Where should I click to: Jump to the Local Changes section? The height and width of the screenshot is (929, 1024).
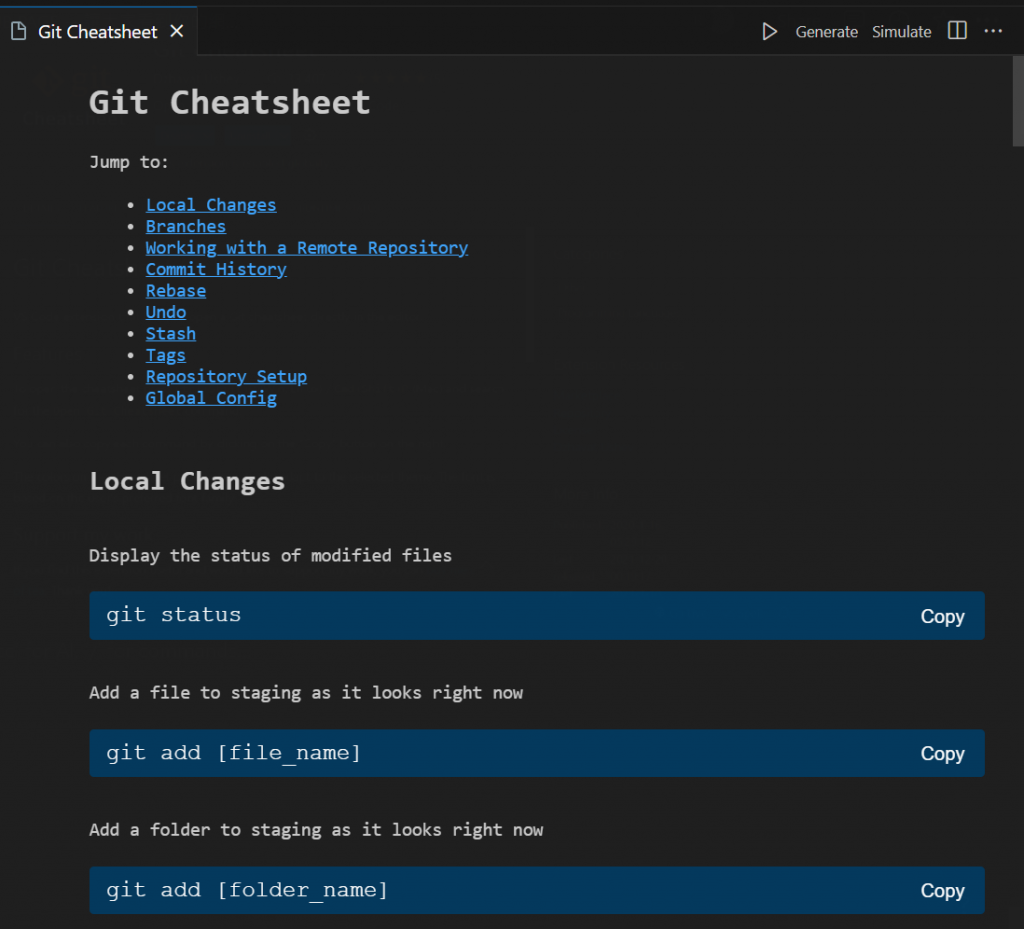coord(211,205)
